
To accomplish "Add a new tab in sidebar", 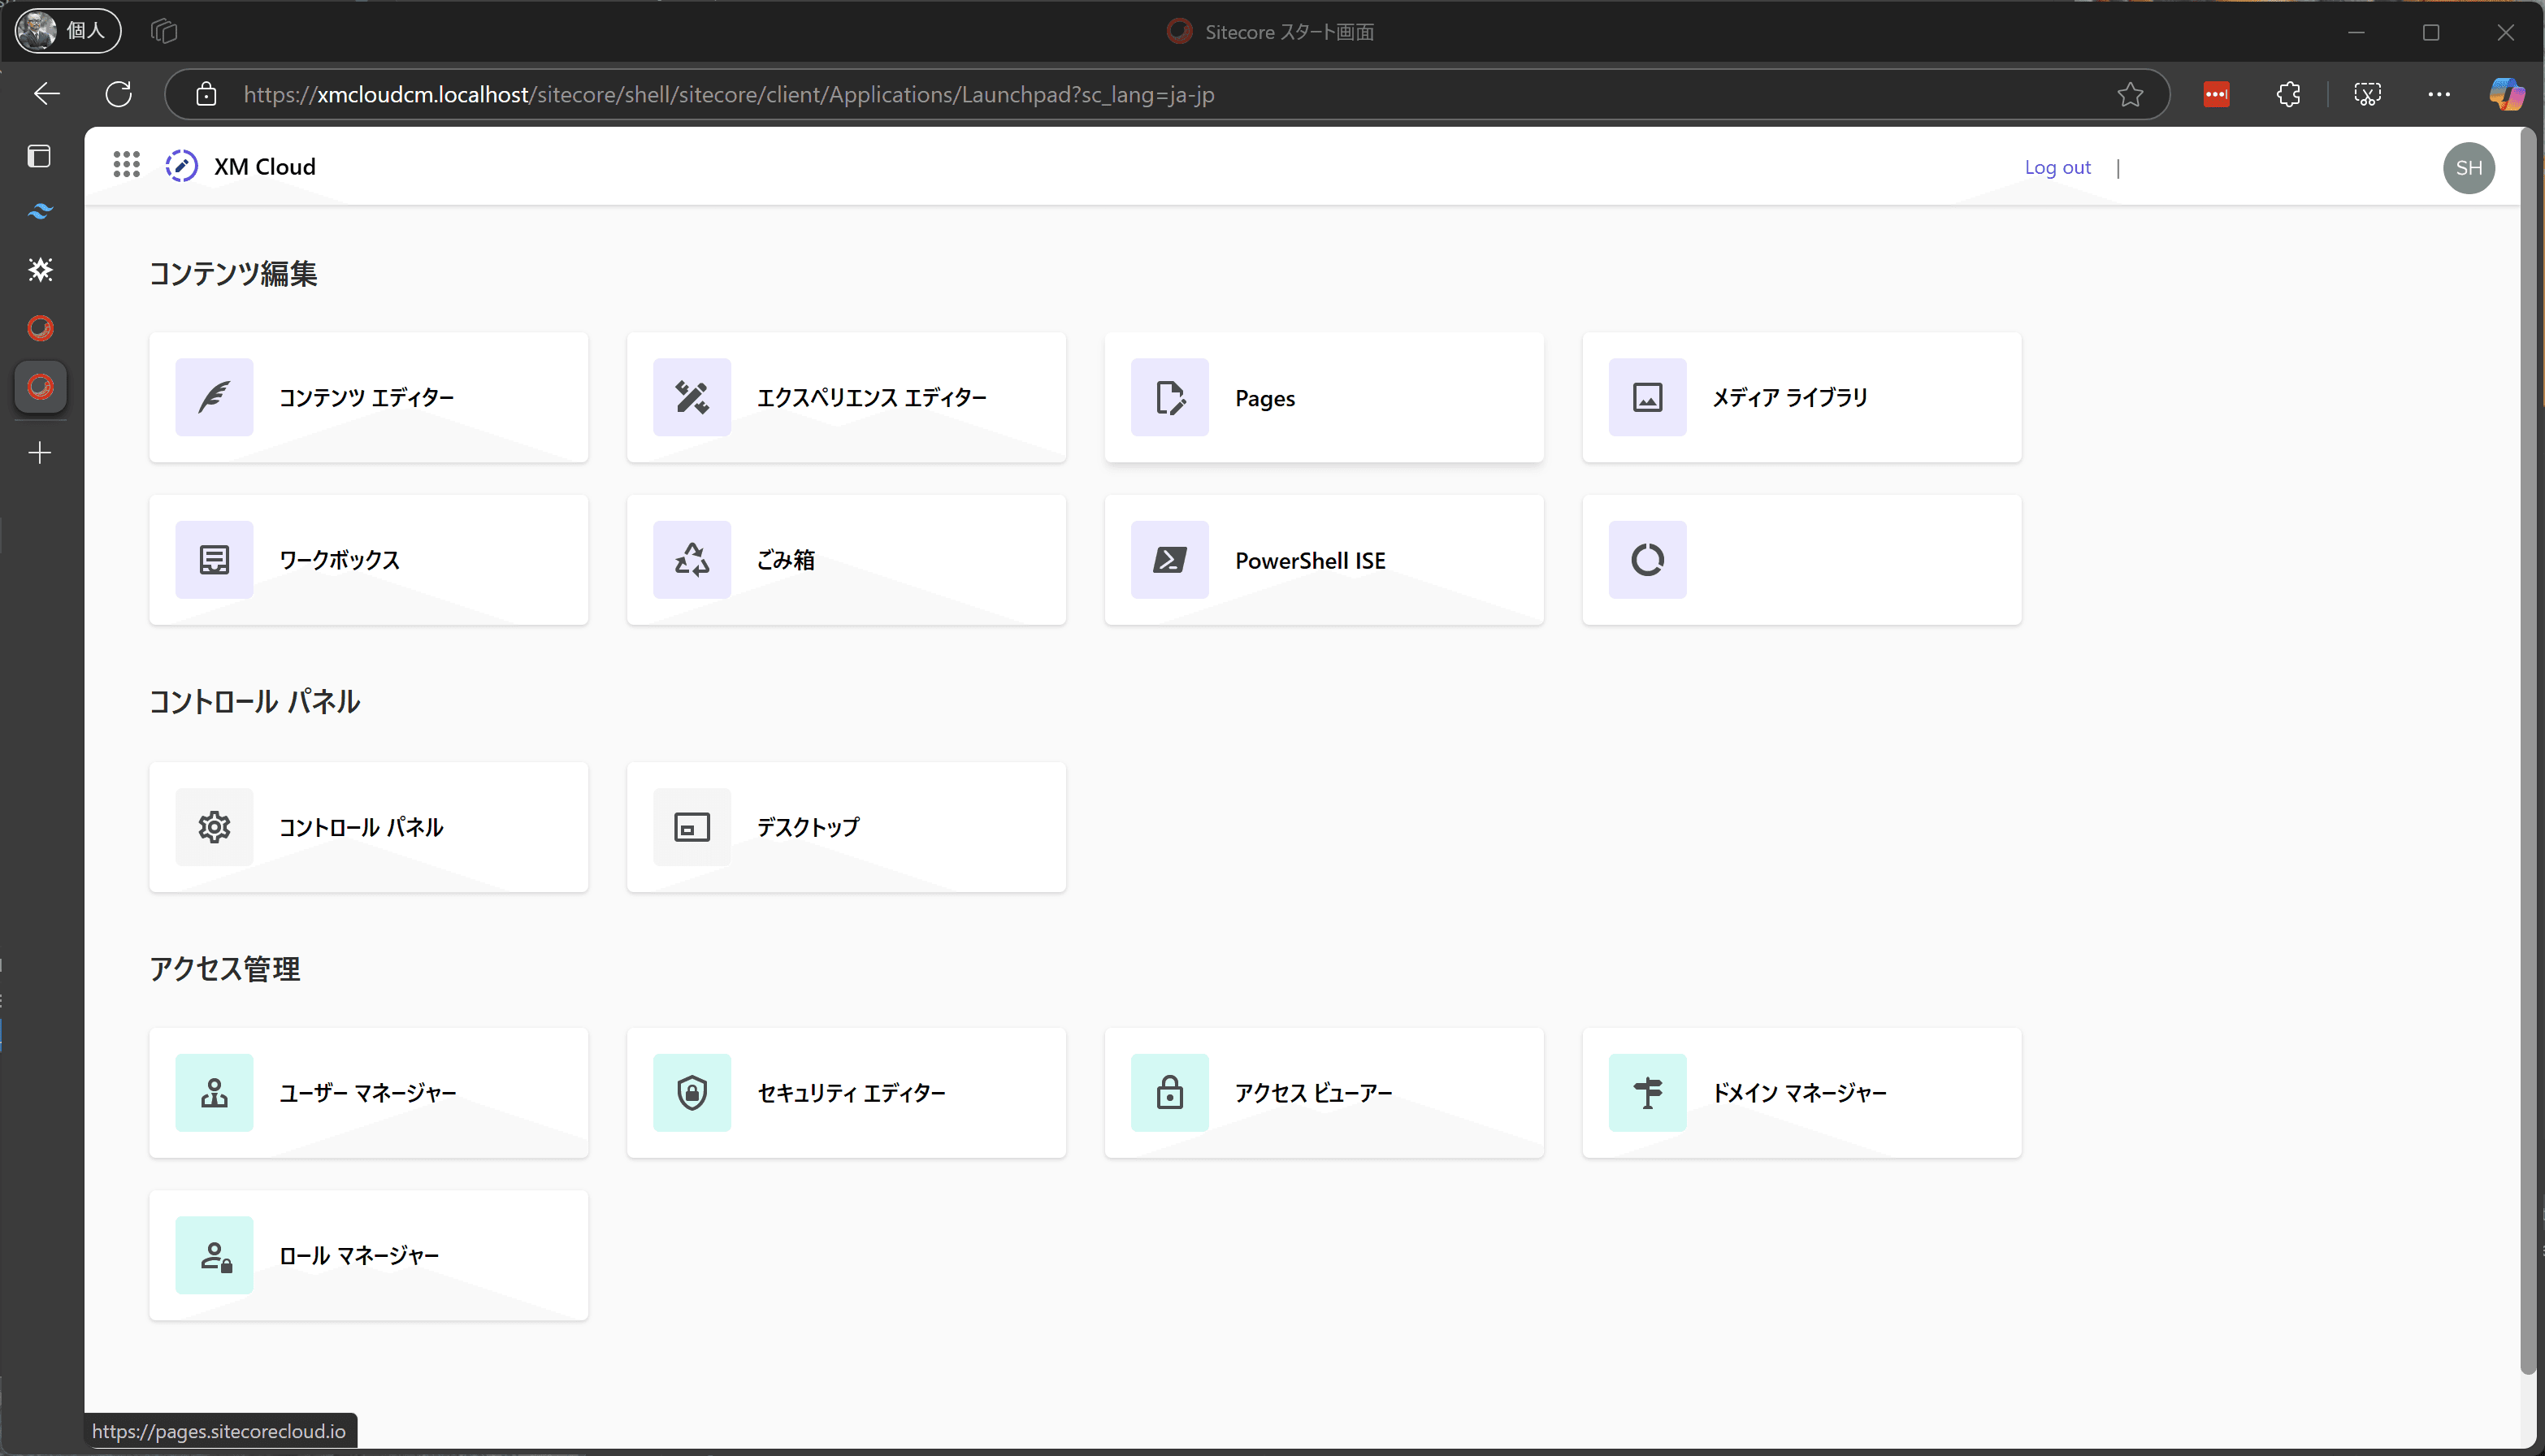I will click(40, 453).
